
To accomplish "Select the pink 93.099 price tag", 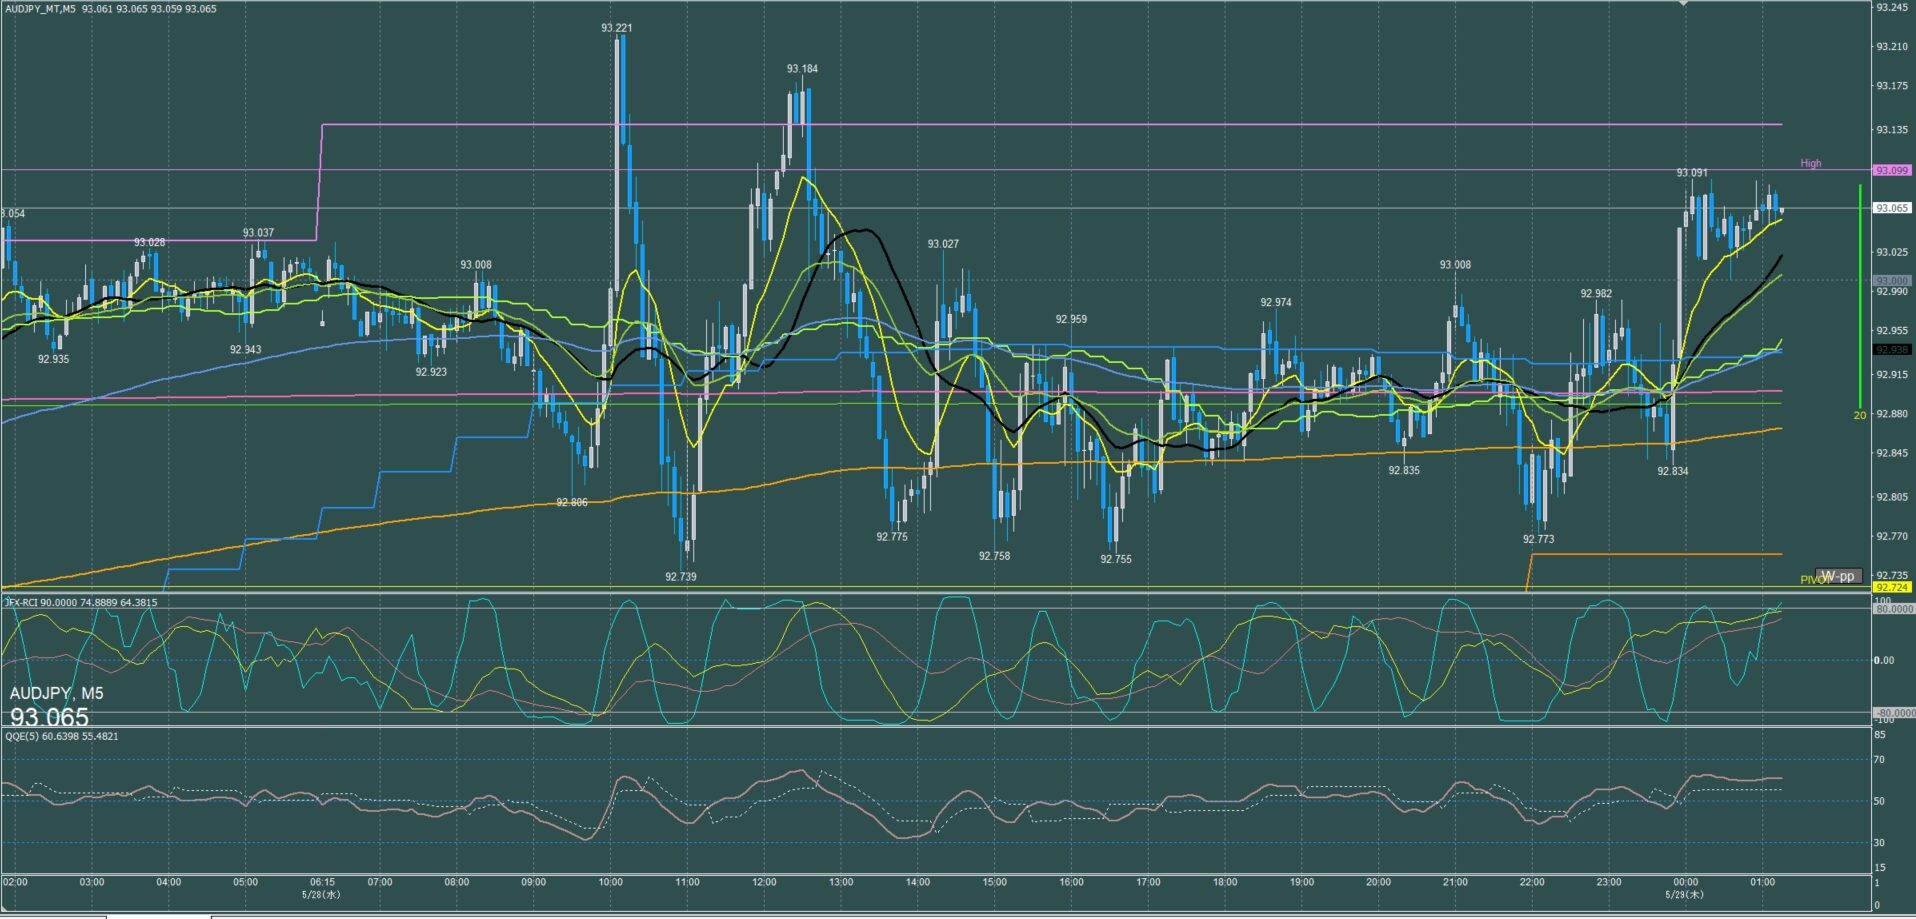I will coord(1892,171).
